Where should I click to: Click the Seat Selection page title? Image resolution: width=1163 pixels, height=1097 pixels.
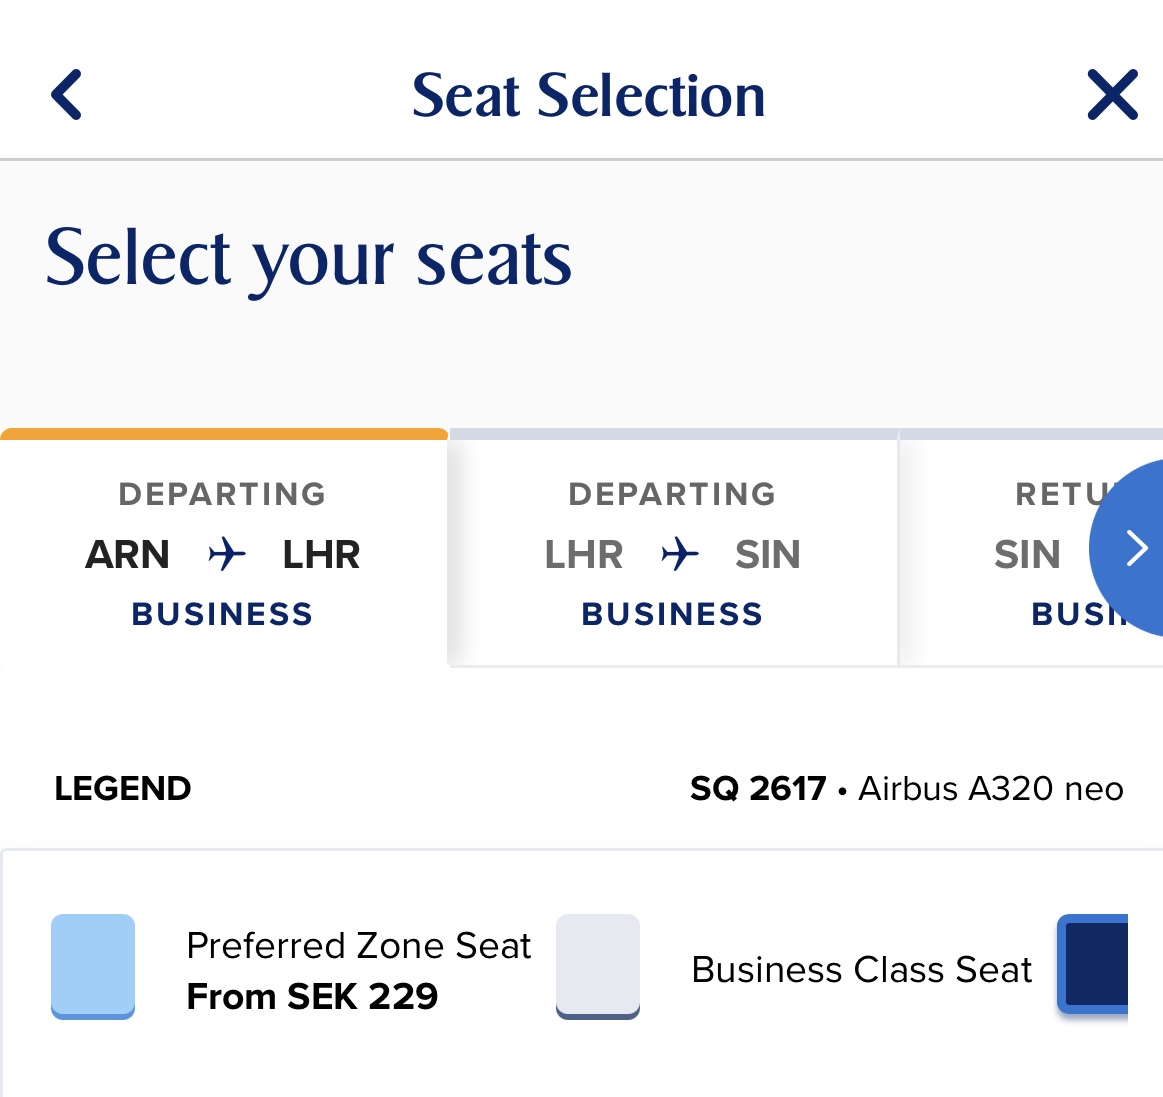pos(588,95)
